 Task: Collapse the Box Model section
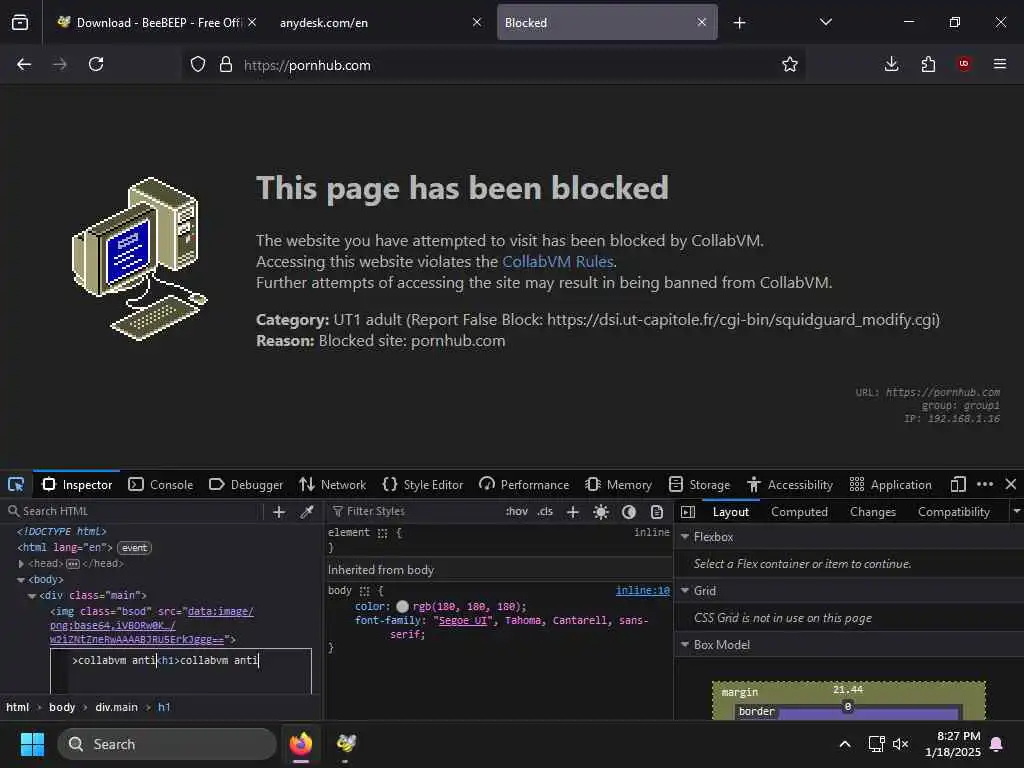685,645
